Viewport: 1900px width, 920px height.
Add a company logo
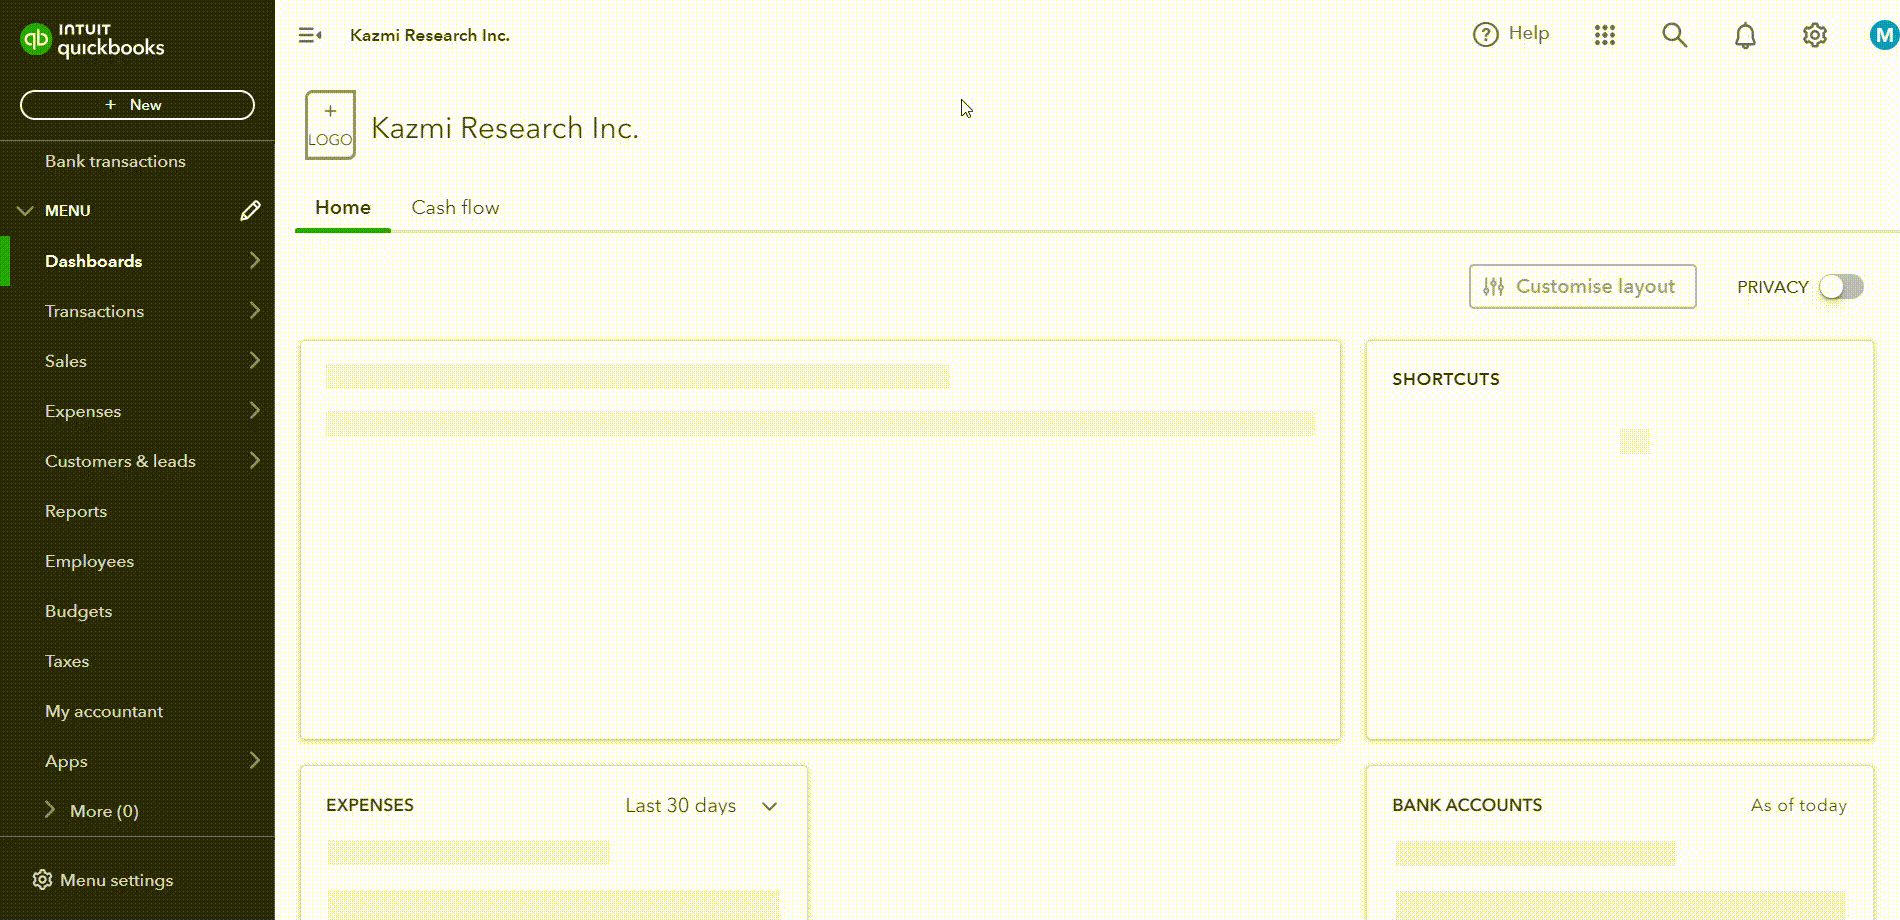(330, 125)
